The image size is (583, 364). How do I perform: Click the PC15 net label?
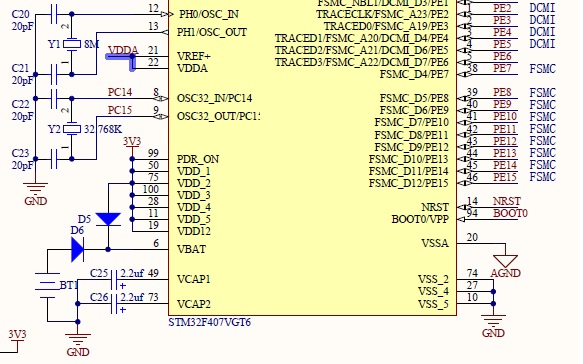[120, 110]
